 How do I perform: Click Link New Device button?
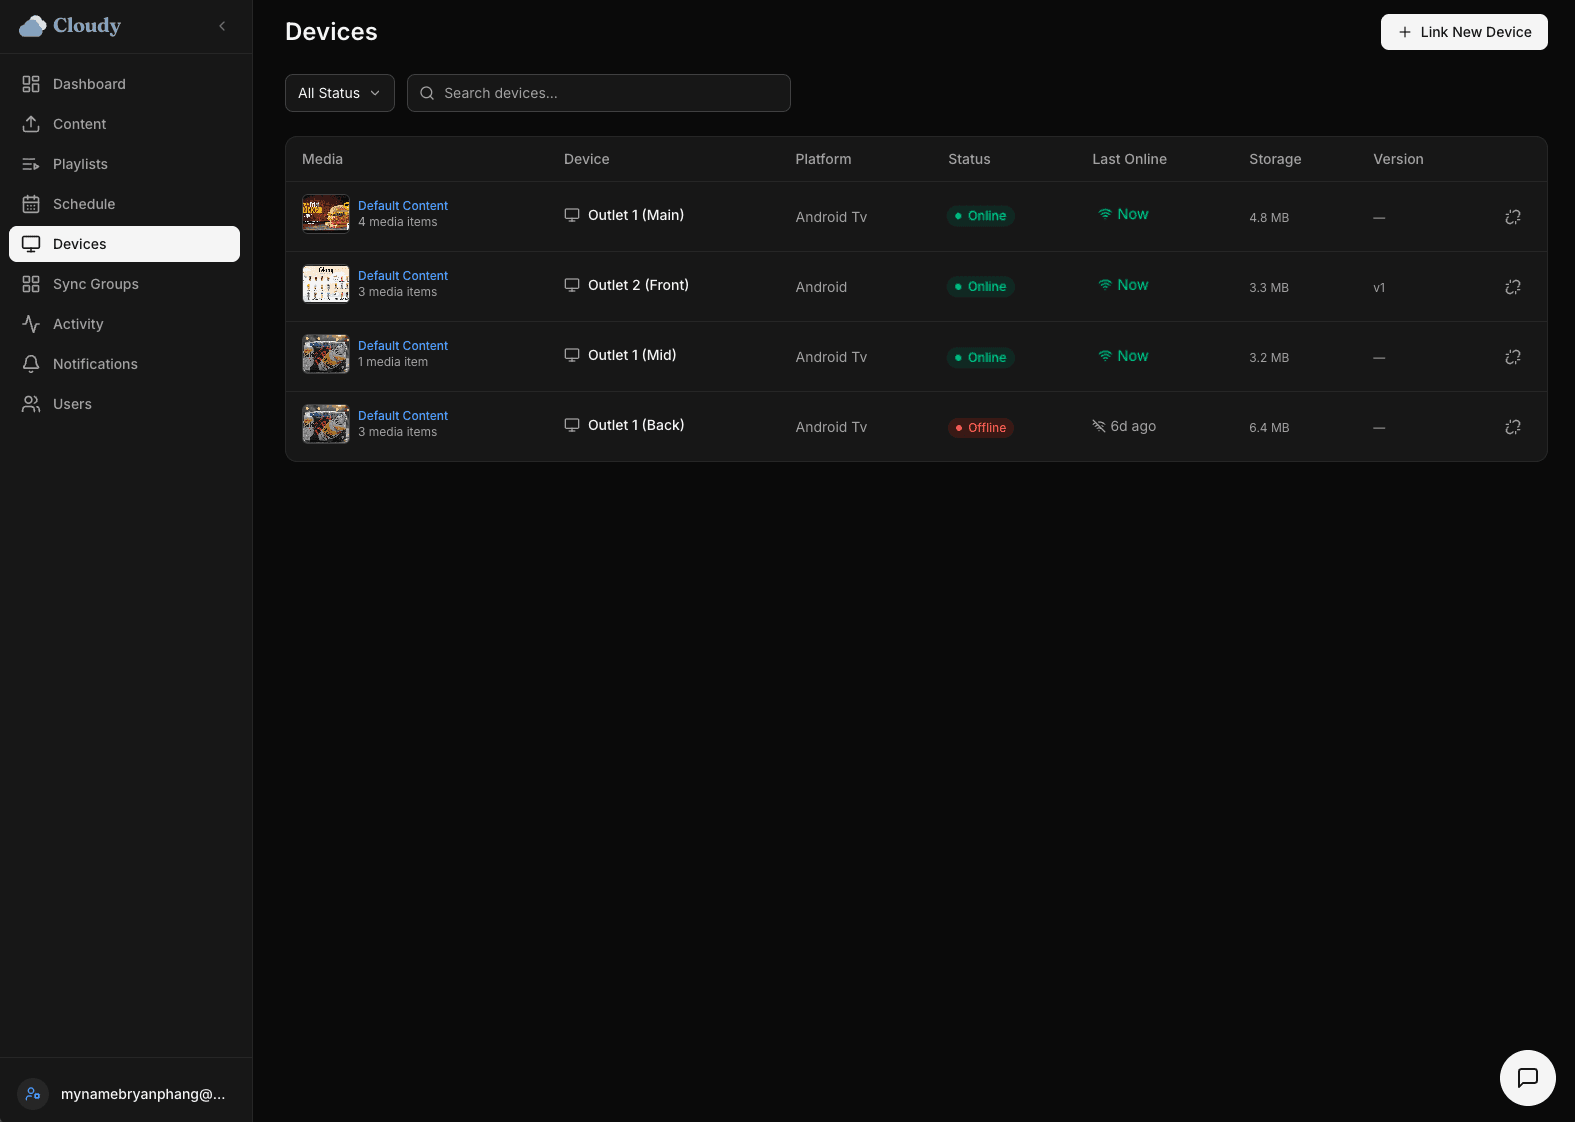click(1464, 32)
